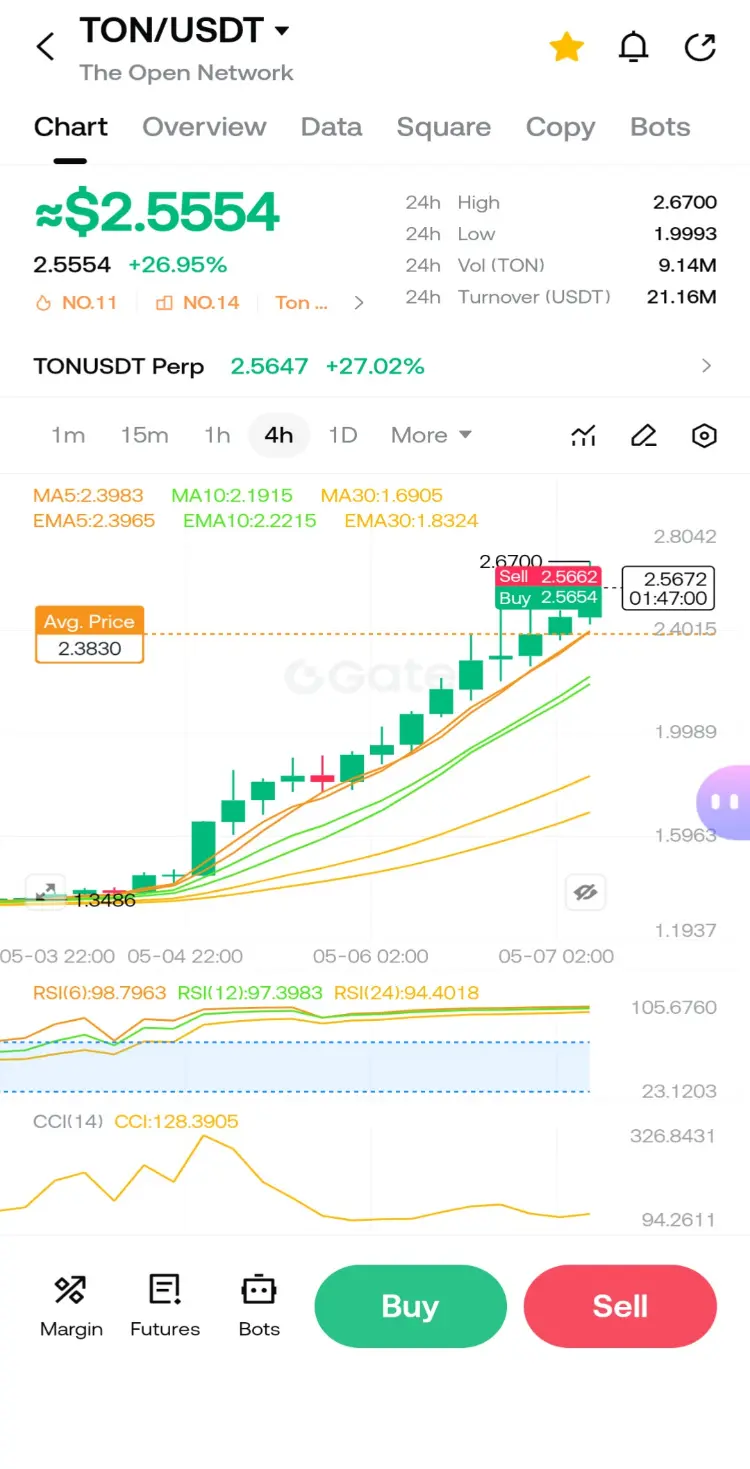Toggle the favorite star icon
Image resolution: width=750 pixels, height=1469 pixels.
[x=567, y=46]
